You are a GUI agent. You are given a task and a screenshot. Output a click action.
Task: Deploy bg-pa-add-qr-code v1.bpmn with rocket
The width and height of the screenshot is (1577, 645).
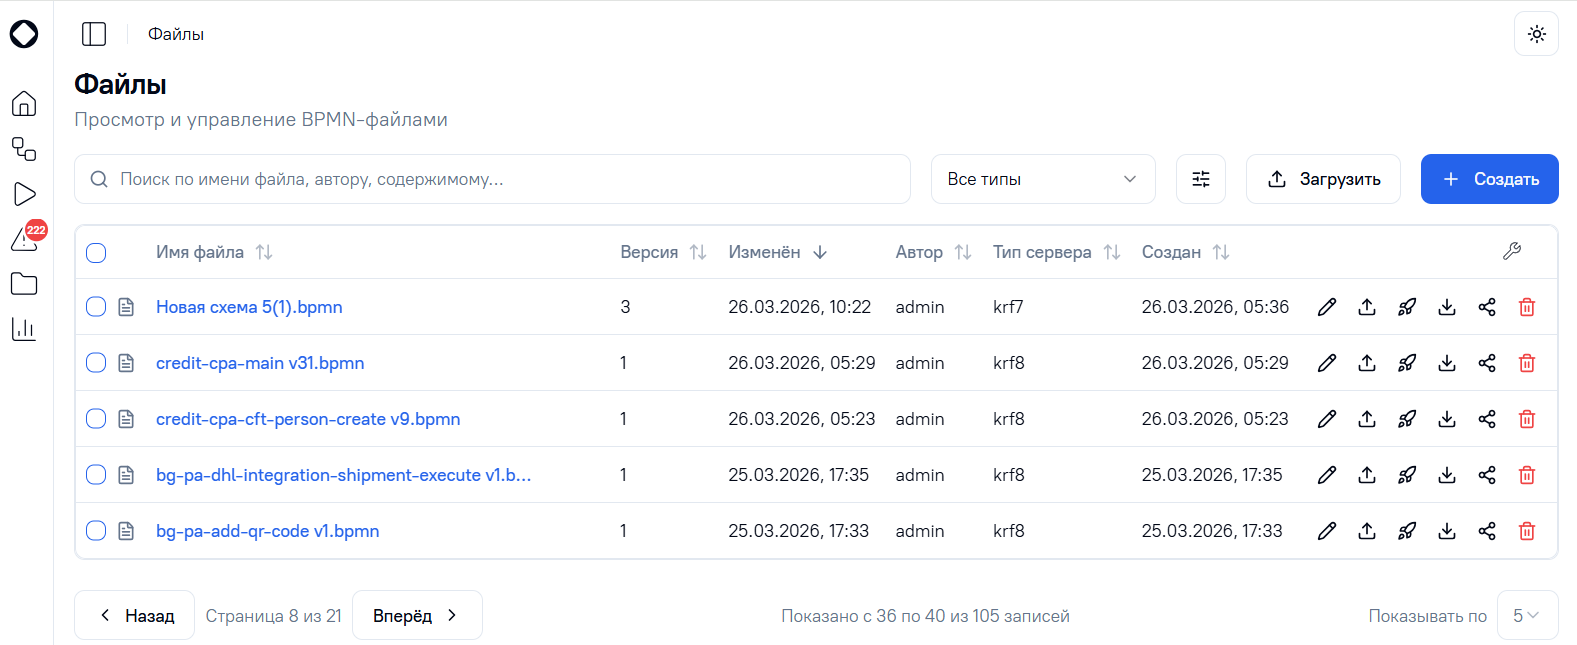(x=1407, y=531)
